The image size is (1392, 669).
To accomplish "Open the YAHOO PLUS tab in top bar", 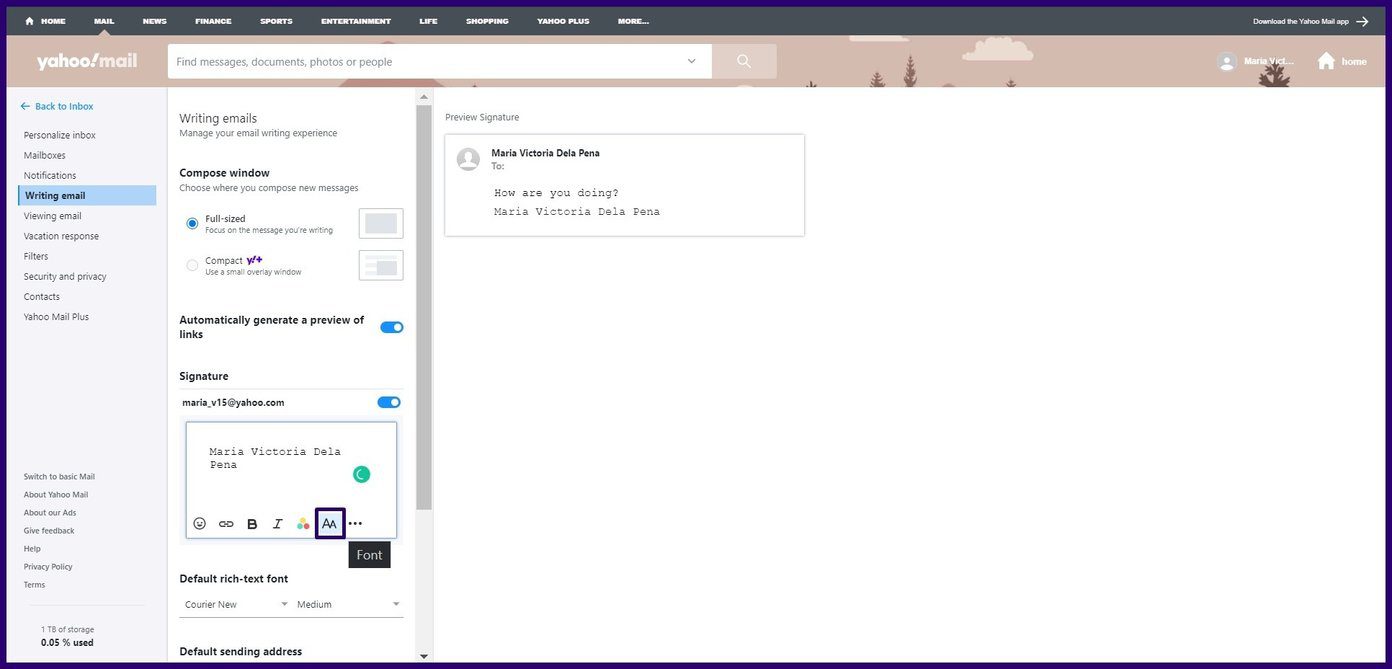I will (x=563, y=21).
